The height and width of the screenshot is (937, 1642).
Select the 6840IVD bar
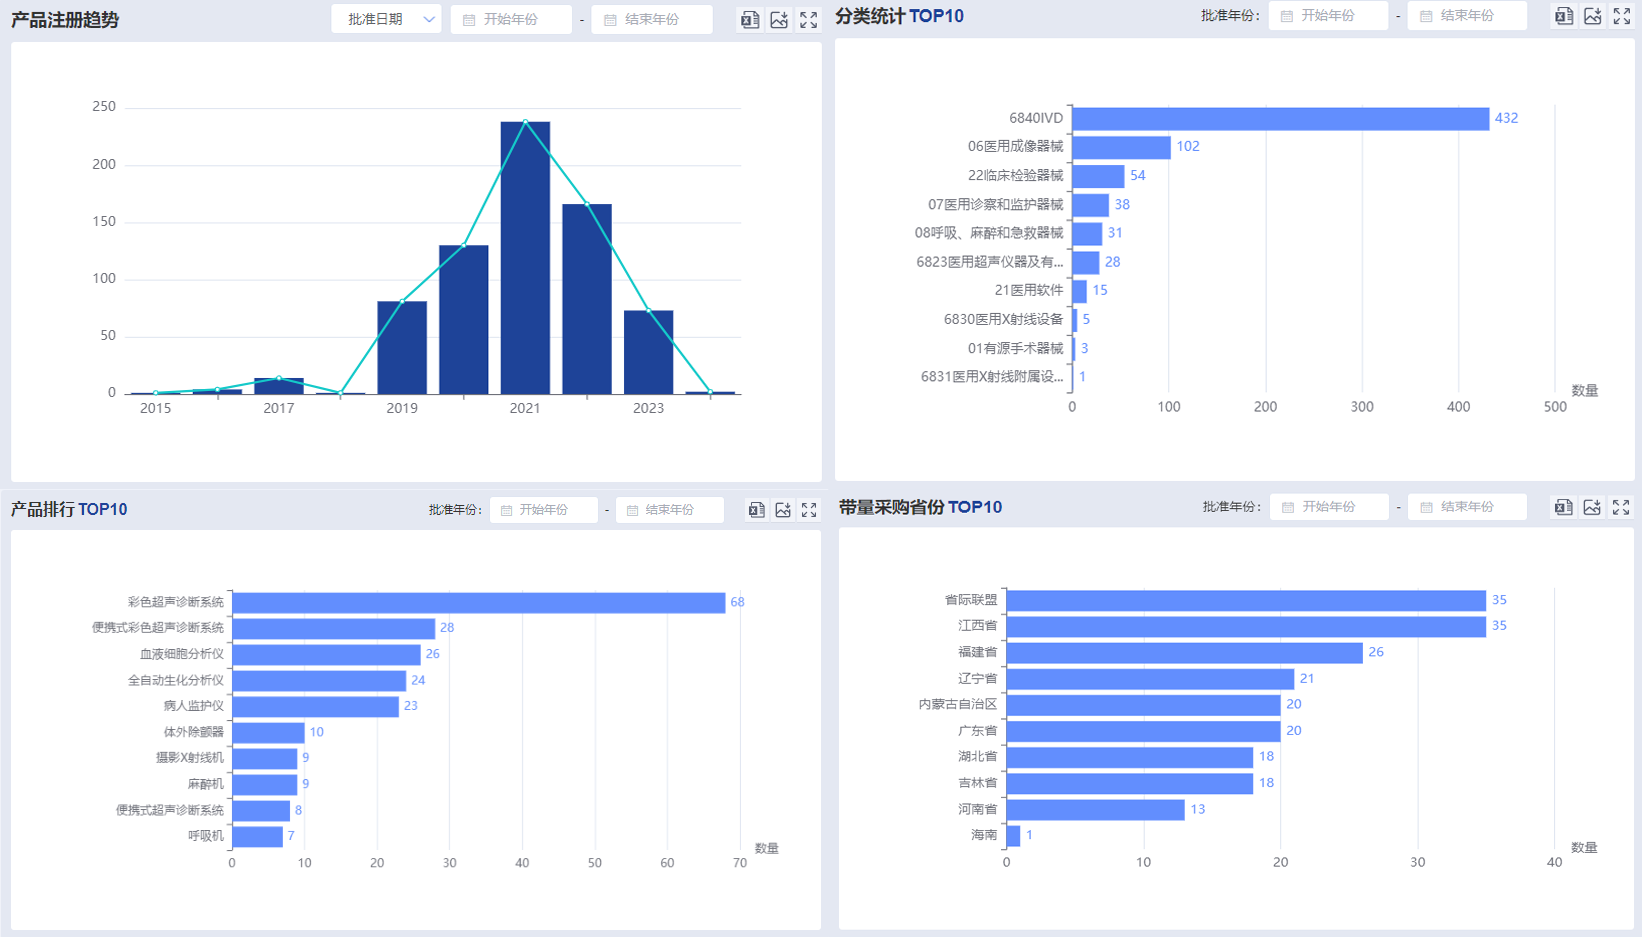point(1280,119)
